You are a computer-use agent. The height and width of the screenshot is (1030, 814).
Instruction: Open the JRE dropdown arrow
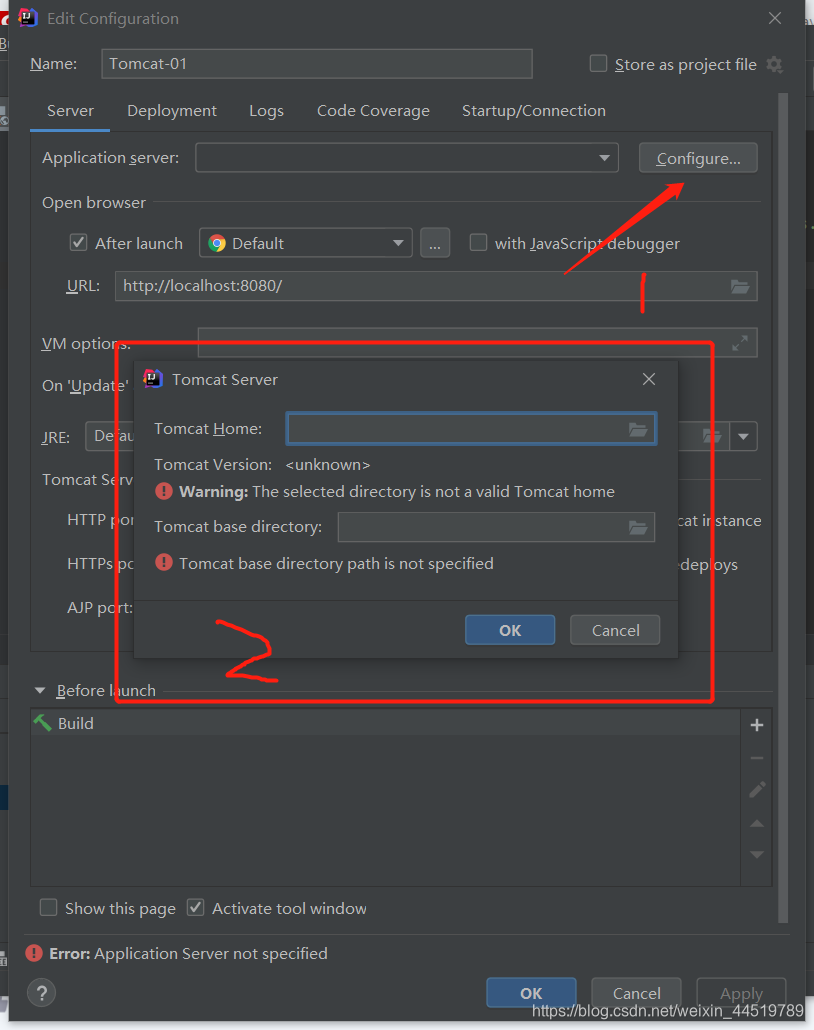point(743,437)
